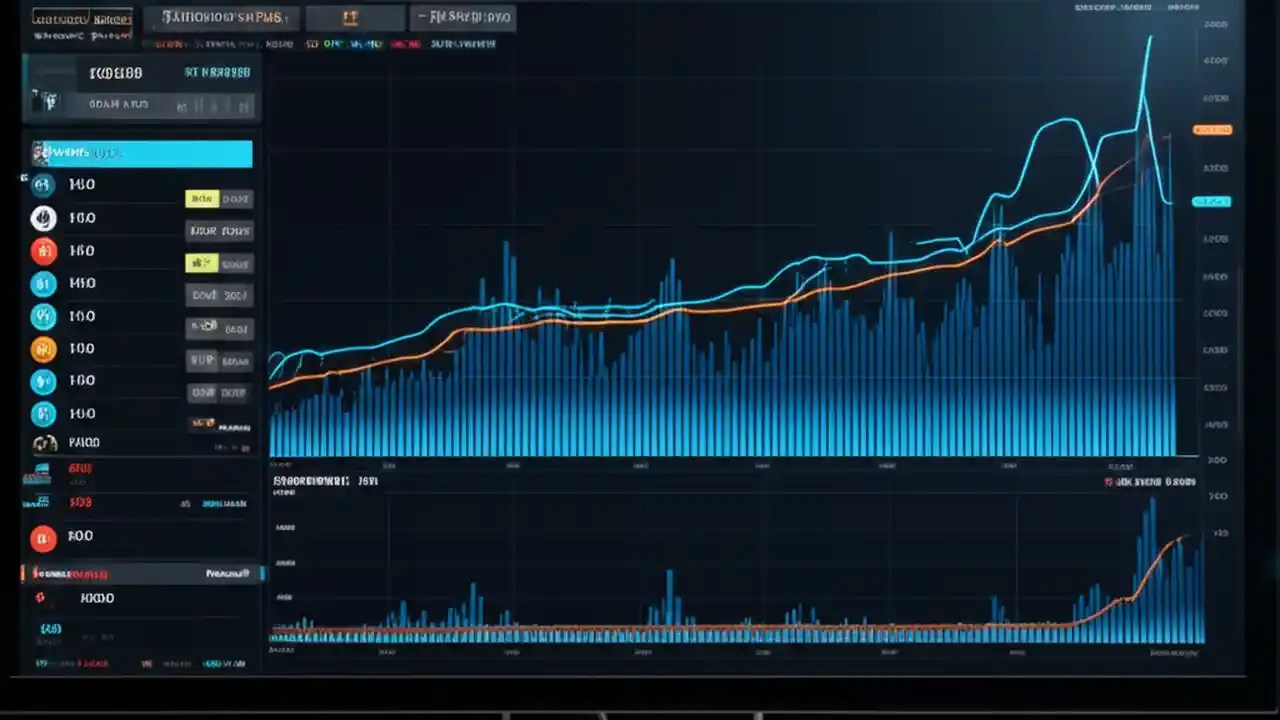Click the white coin icon in the sidebar
This screenshot has width=1280, height=720.
[x=42, y=217]
